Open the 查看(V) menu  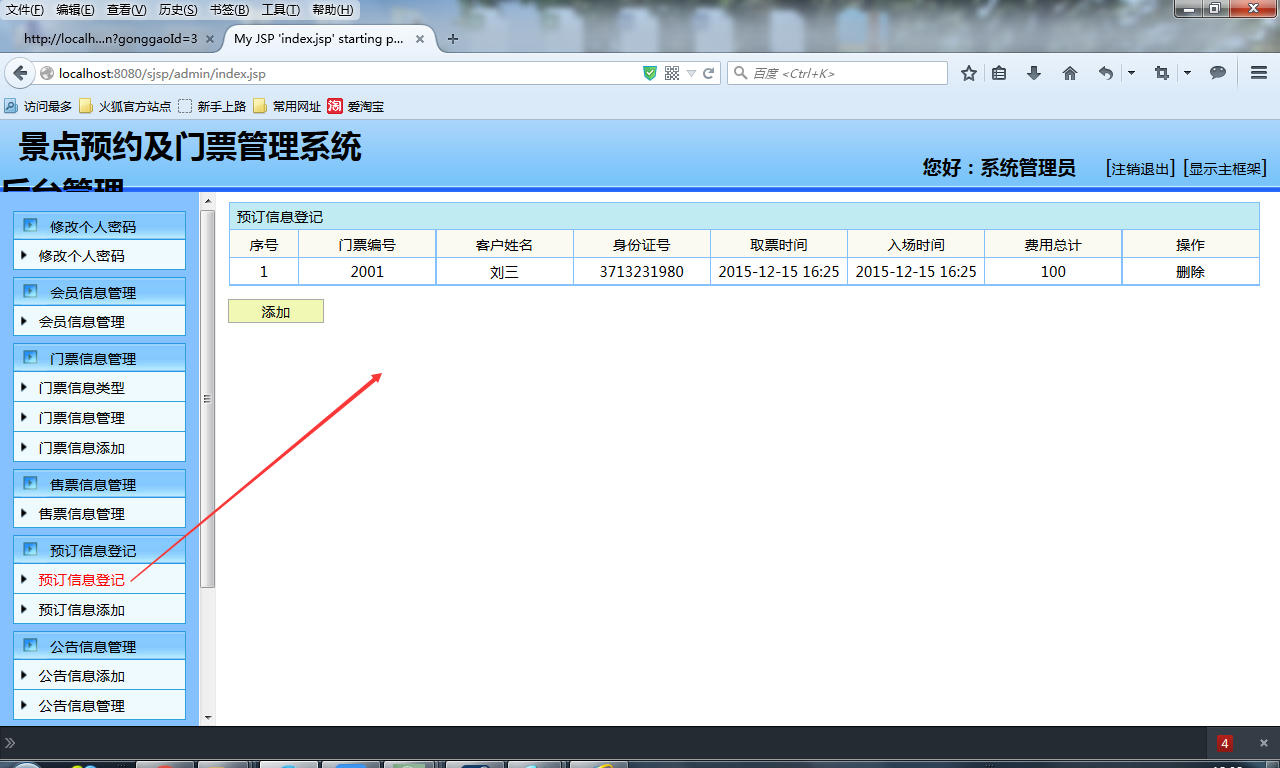tap(126, 10)
